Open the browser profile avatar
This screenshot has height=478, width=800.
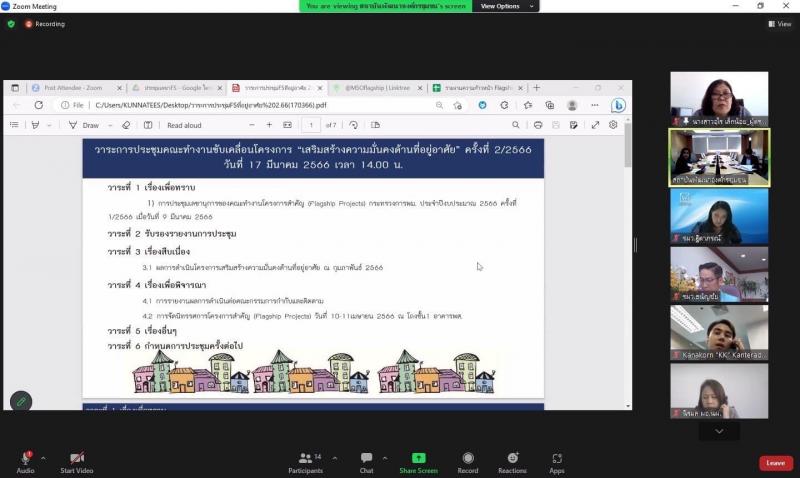572,105
